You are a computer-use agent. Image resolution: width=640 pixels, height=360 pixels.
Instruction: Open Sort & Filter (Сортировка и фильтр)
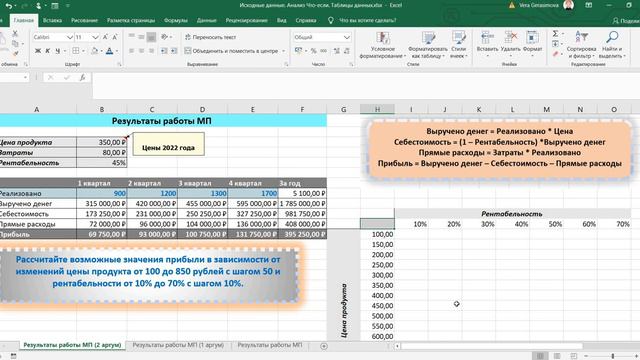581,45
